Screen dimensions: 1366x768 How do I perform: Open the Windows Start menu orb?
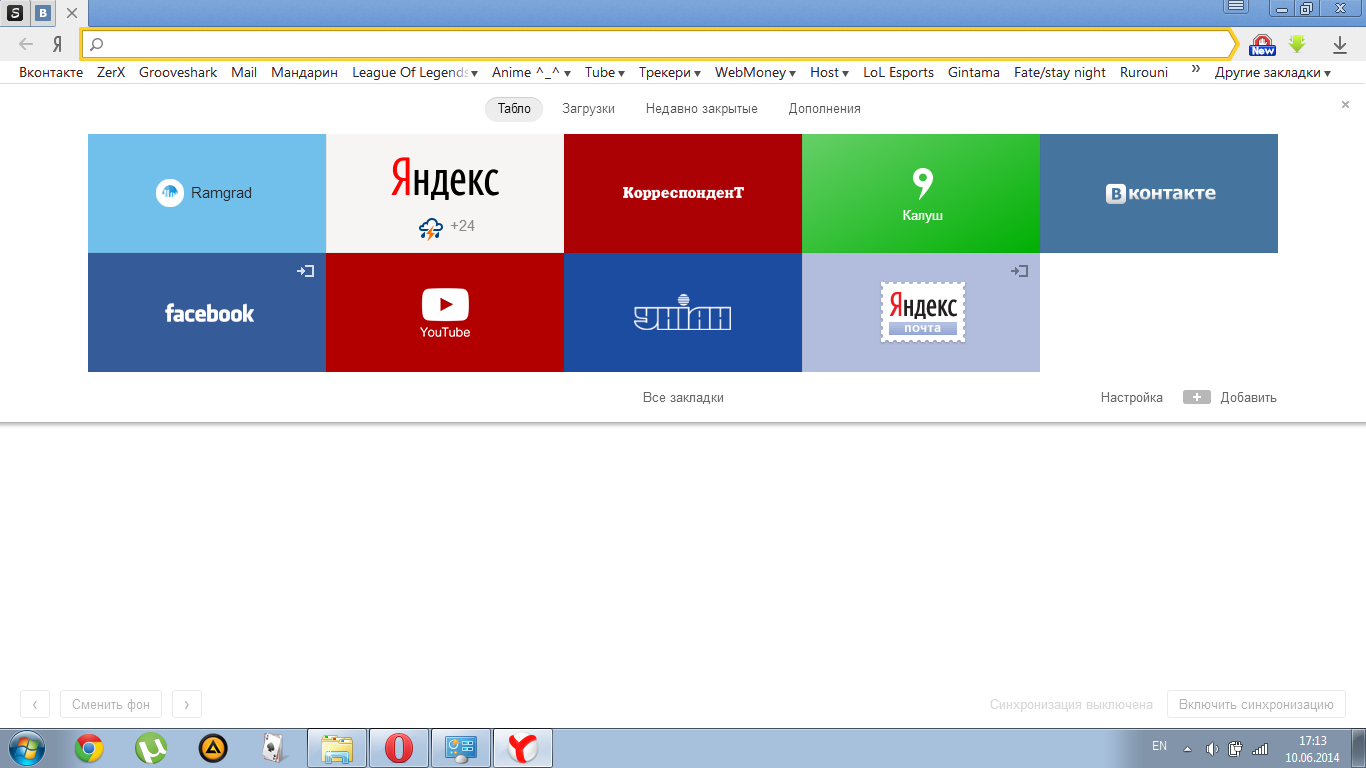tap(26, 748)
